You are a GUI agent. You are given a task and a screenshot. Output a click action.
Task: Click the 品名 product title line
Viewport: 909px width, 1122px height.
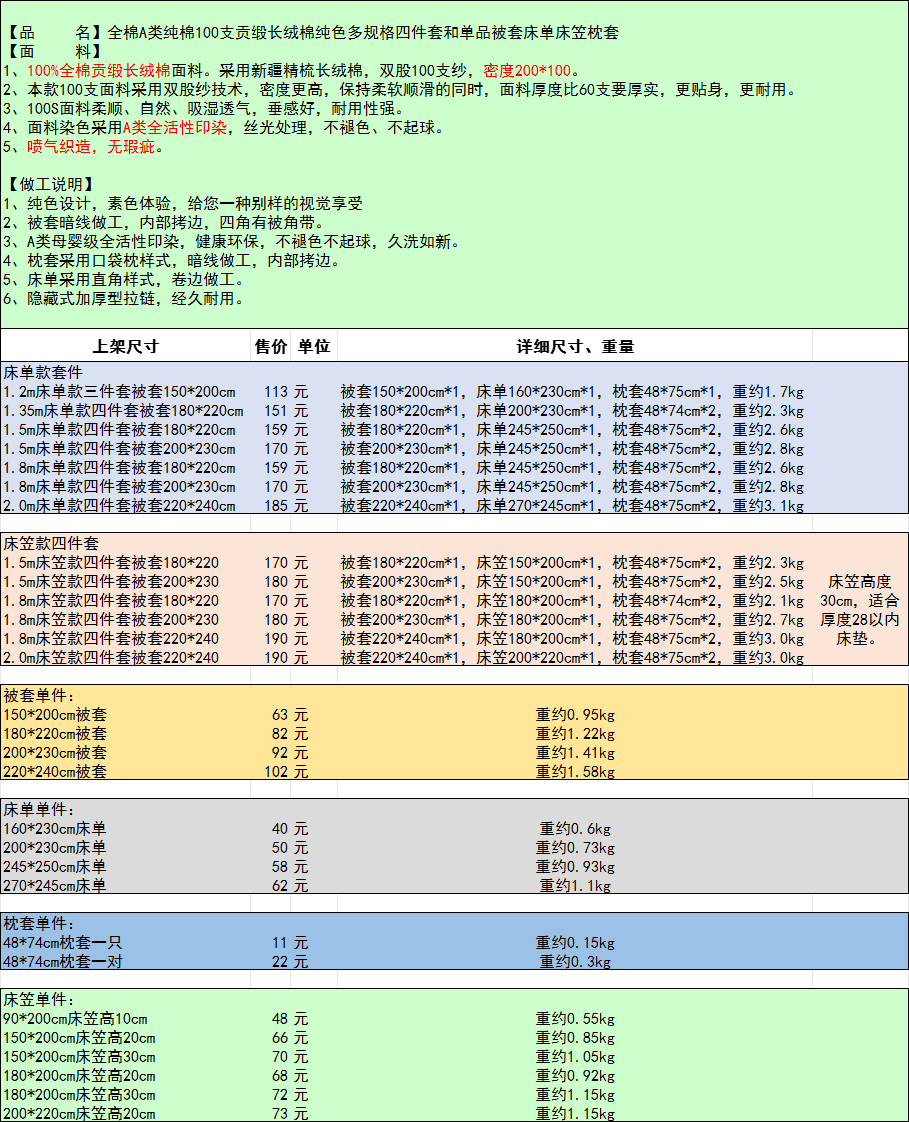pyautogui.click(x=312, y=32)
